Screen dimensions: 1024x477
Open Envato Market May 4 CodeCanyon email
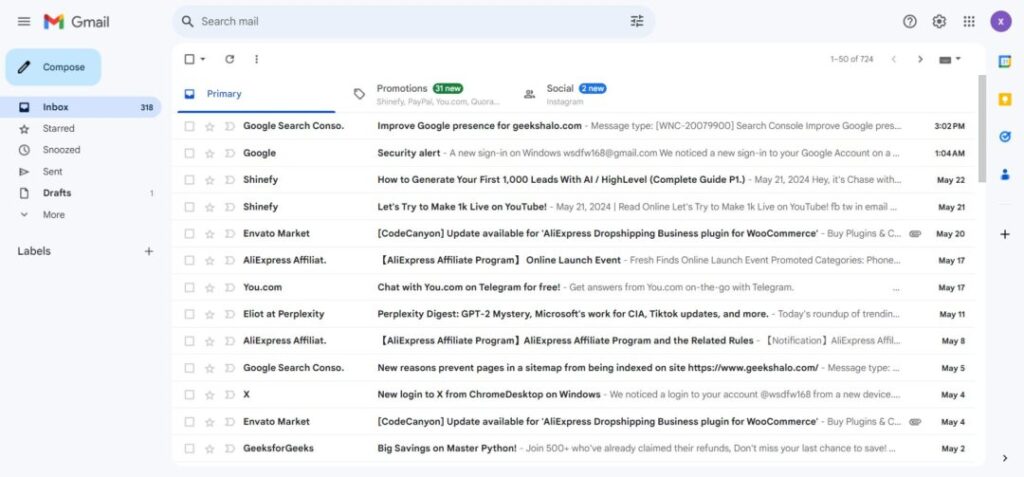point(575,421)
